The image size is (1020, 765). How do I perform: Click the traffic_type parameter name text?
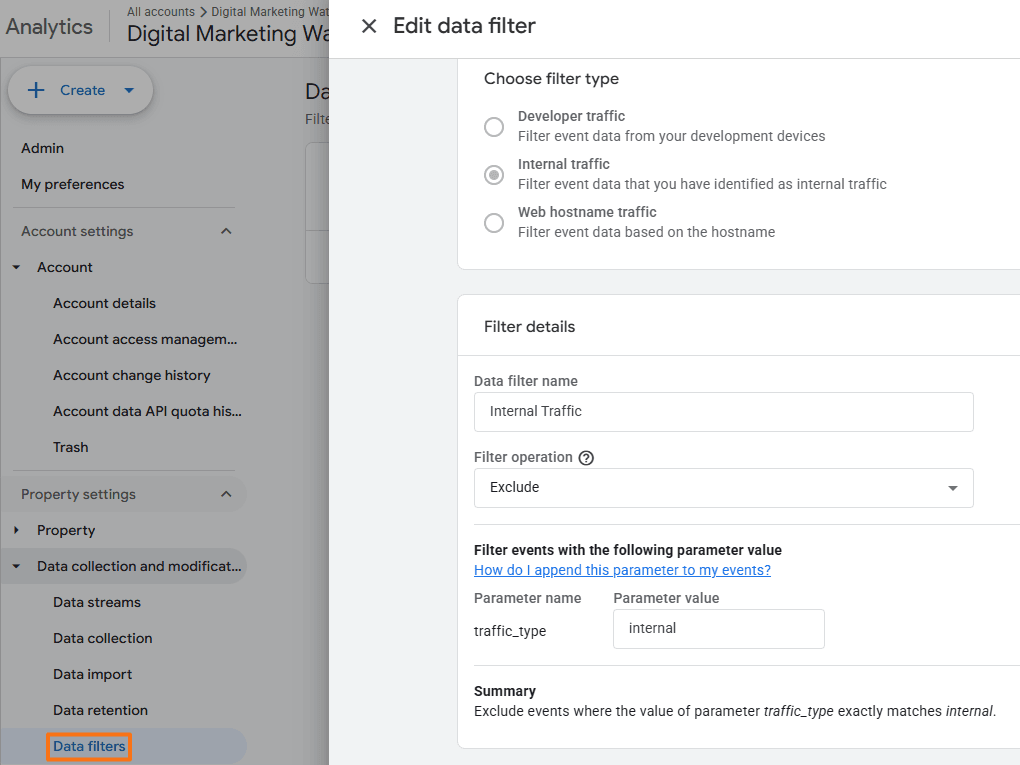pos(510,631)
